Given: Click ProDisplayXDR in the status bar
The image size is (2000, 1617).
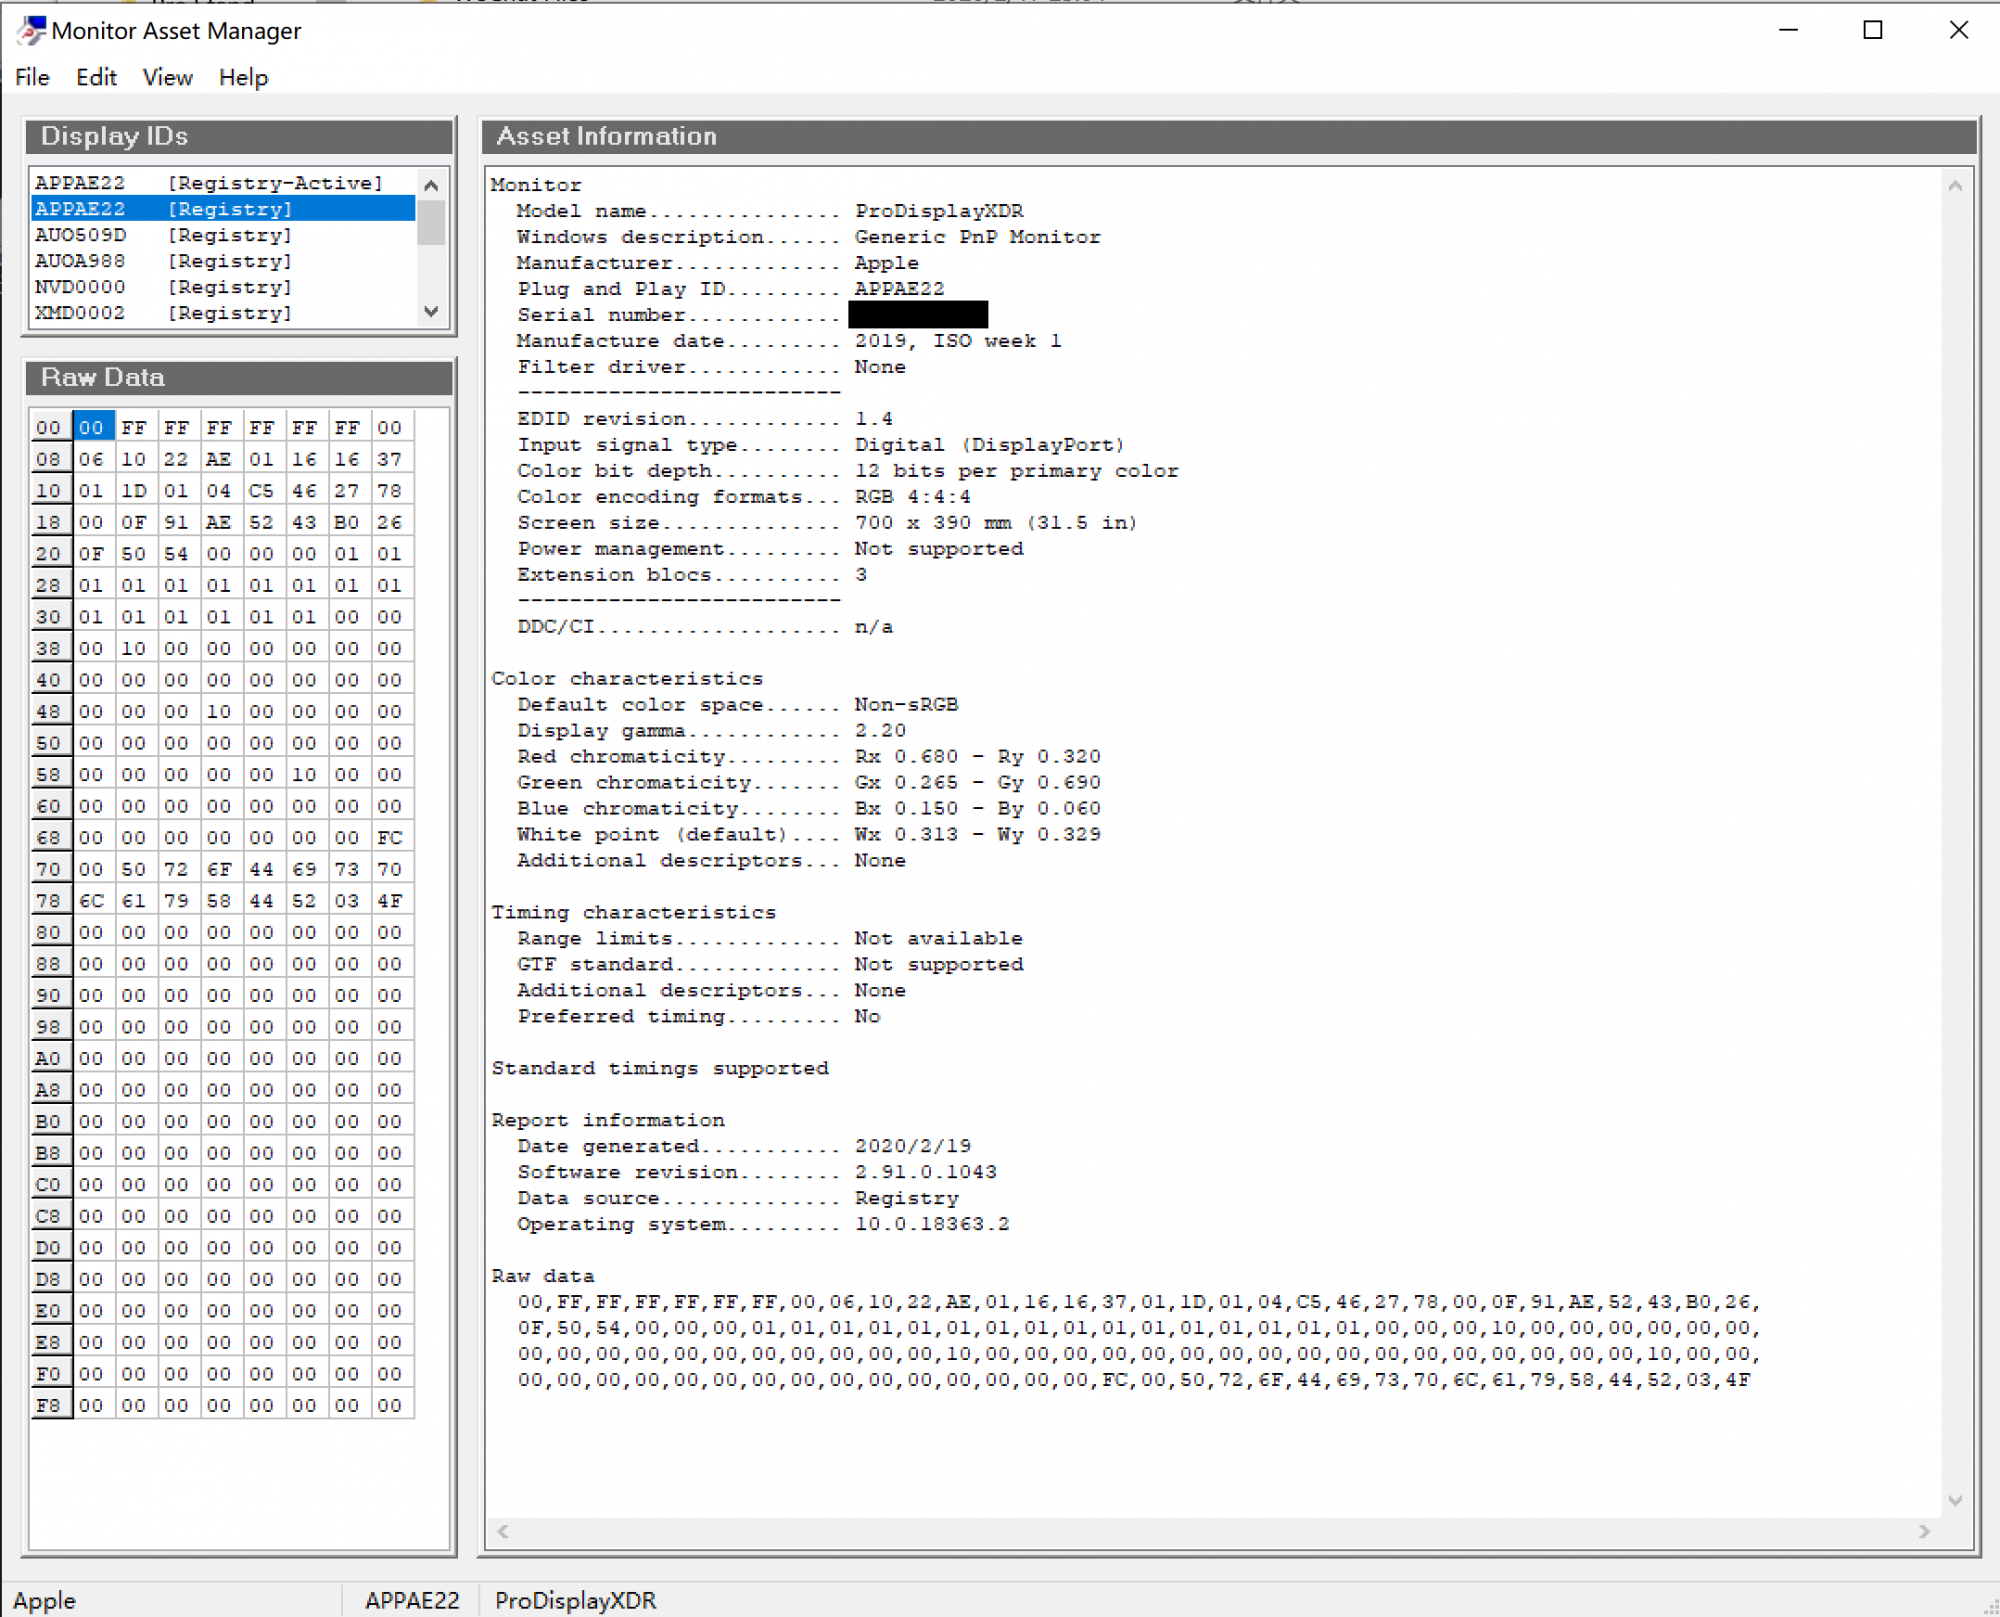Looking at the screenshot, I should point(576,1600).
